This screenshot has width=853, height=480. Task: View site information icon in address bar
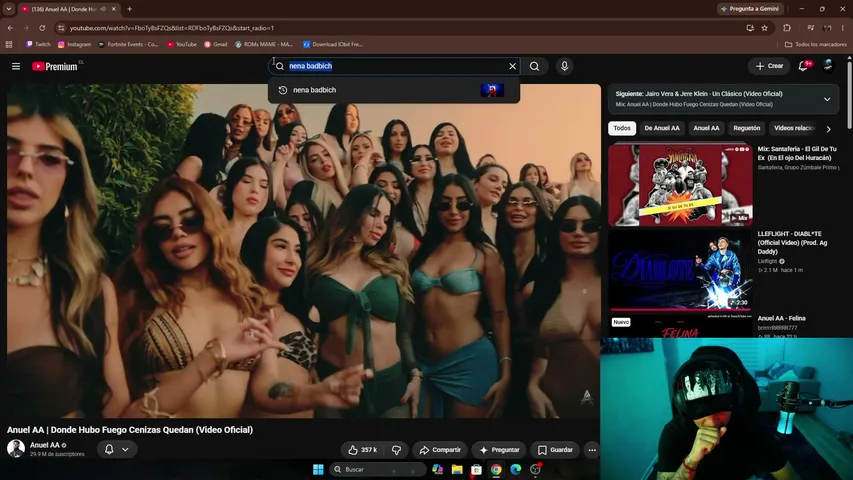(61, 28)
